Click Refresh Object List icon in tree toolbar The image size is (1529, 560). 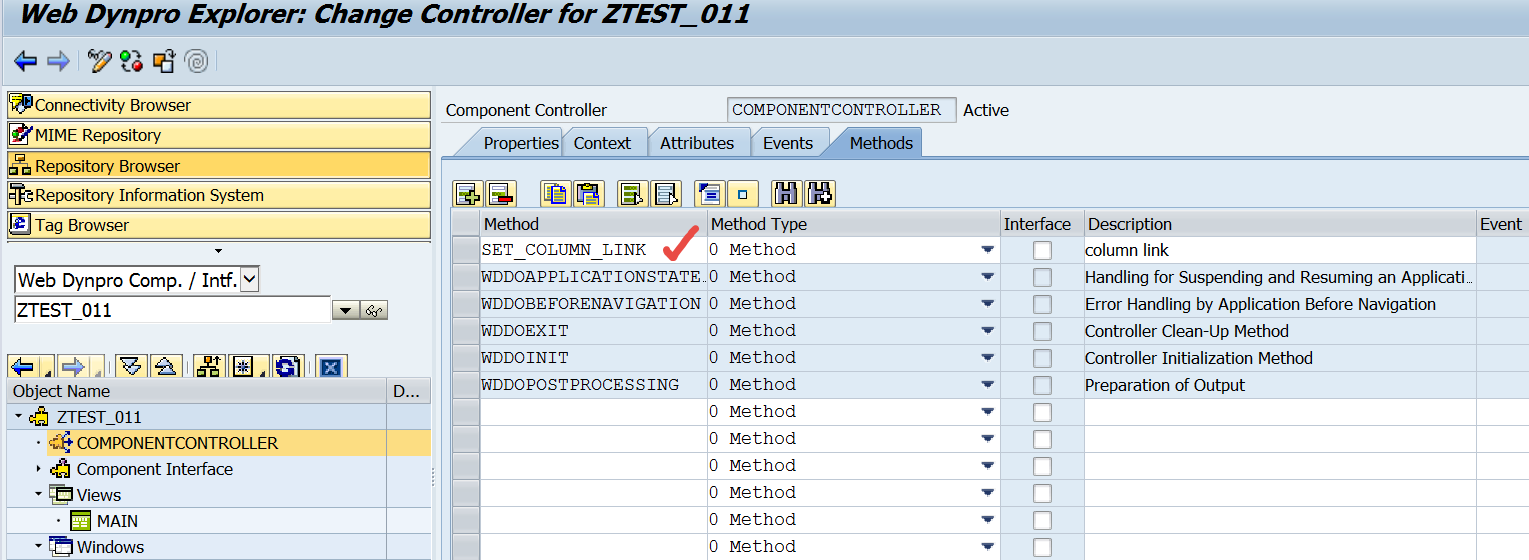[288, 367]
